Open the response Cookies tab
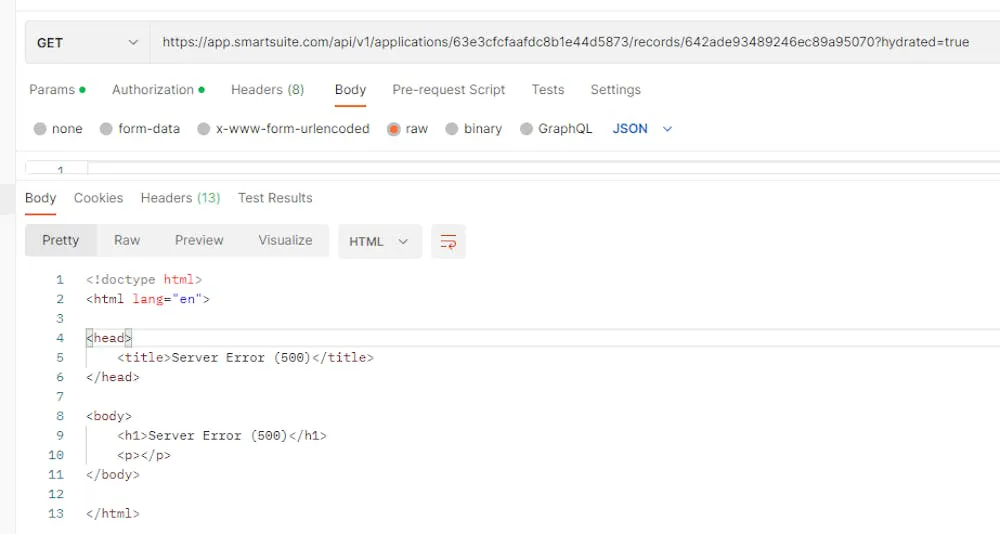This screenshot has width=1000, height=534. pyautogui.click(x=98, y=198)
